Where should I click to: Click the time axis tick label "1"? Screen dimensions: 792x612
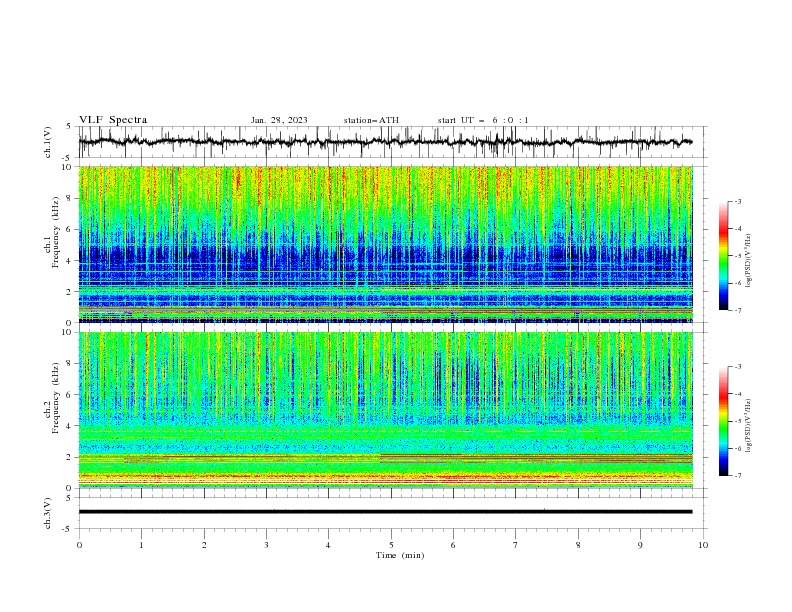(141, 545)
